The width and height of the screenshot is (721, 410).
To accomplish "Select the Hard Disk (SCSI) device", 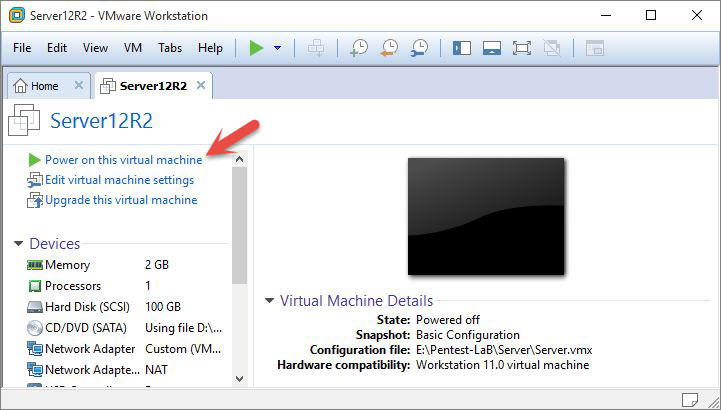I will (x=88, y=307).
